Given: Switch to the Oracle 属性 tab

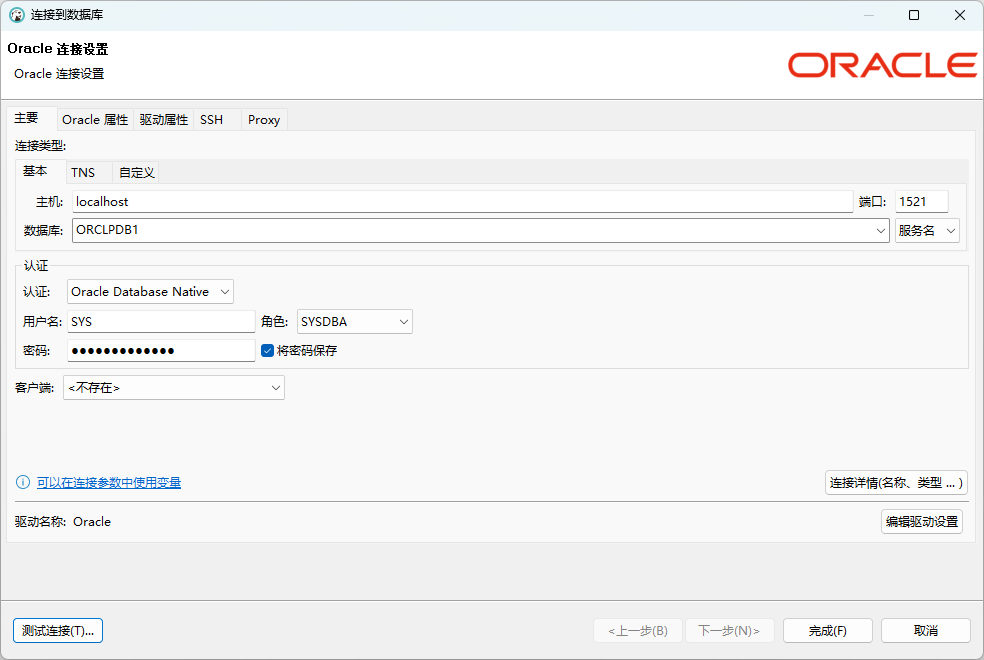Looking at the screenshot, I should click(95, 119).
